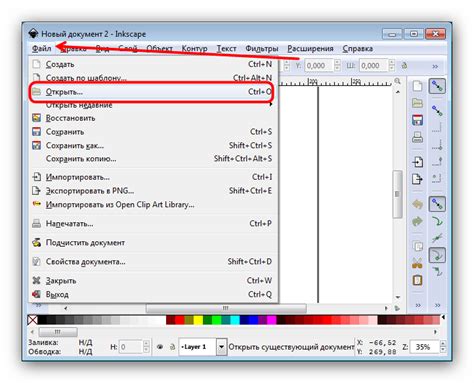Click the Cut scissors icon in the commands bar

[x=417, y=263]
